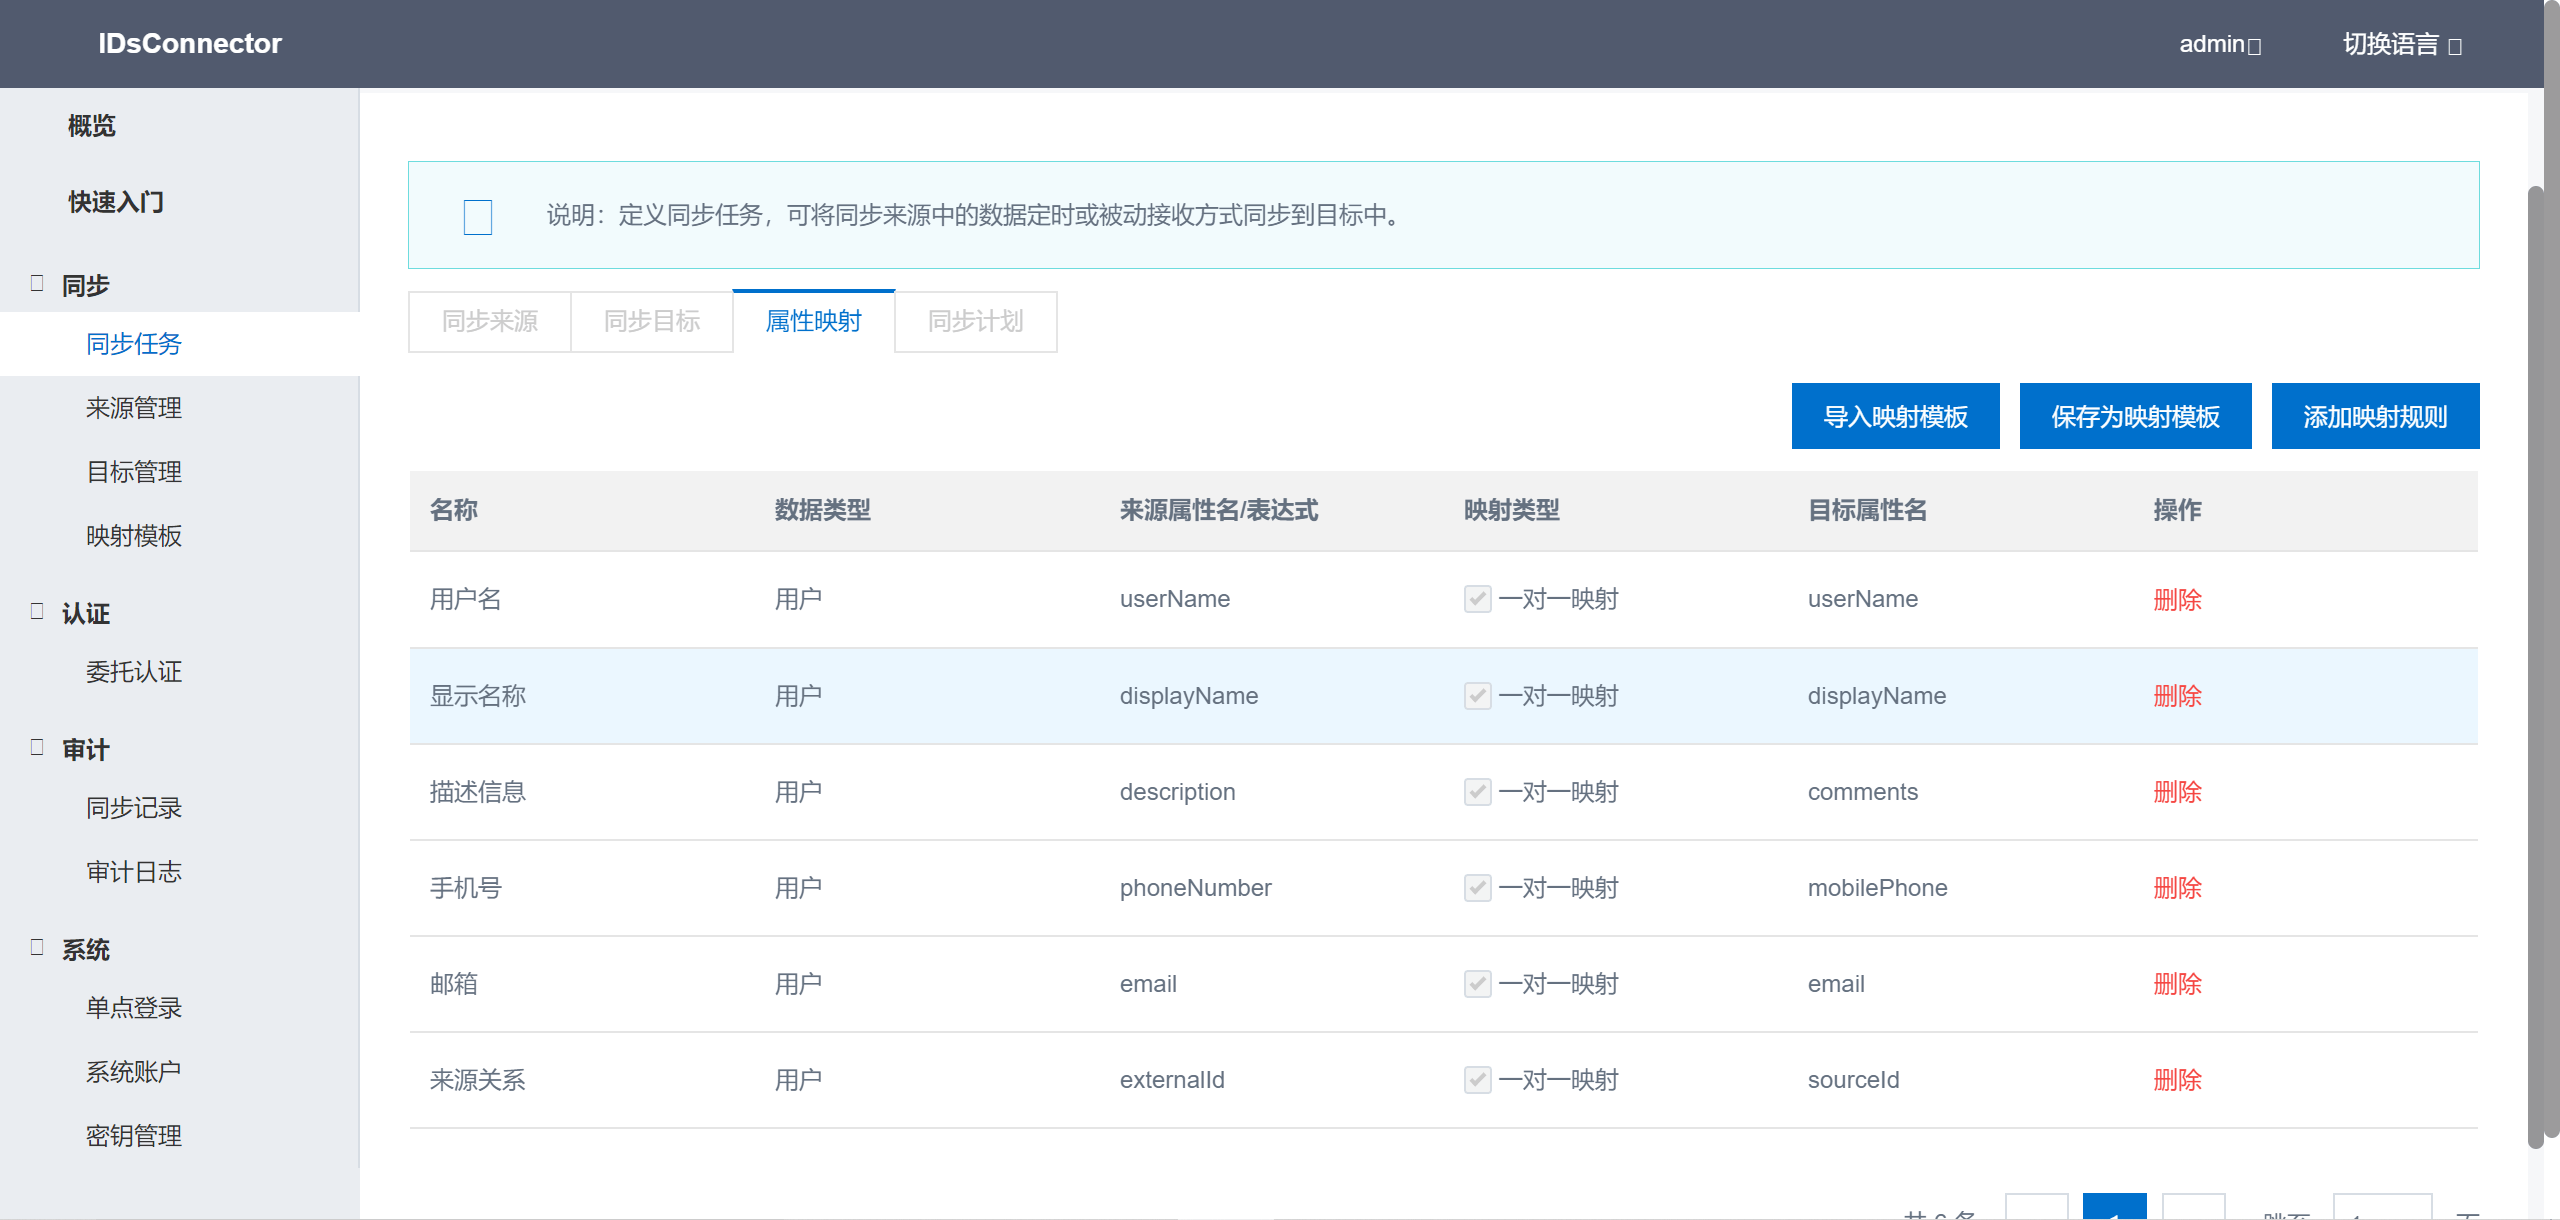This screenshot has height=1220, width=2560.
Task: Click the page jump input field
Action: tap(2381, 1208)
